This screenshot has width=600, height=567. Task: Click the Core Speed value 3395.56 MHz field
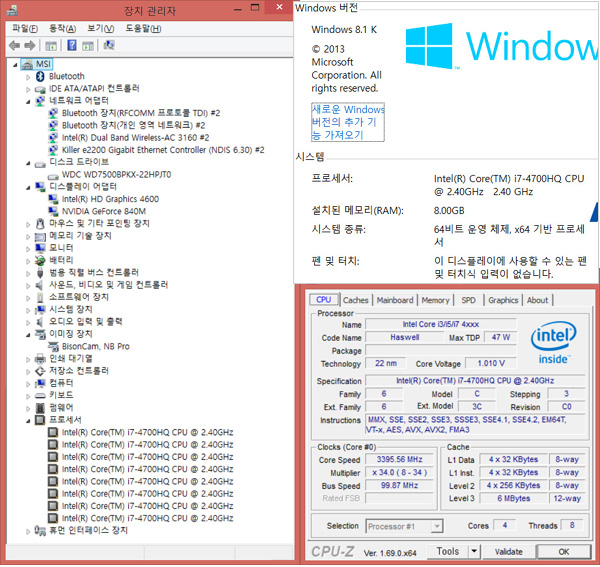click(x=399, y=459)
